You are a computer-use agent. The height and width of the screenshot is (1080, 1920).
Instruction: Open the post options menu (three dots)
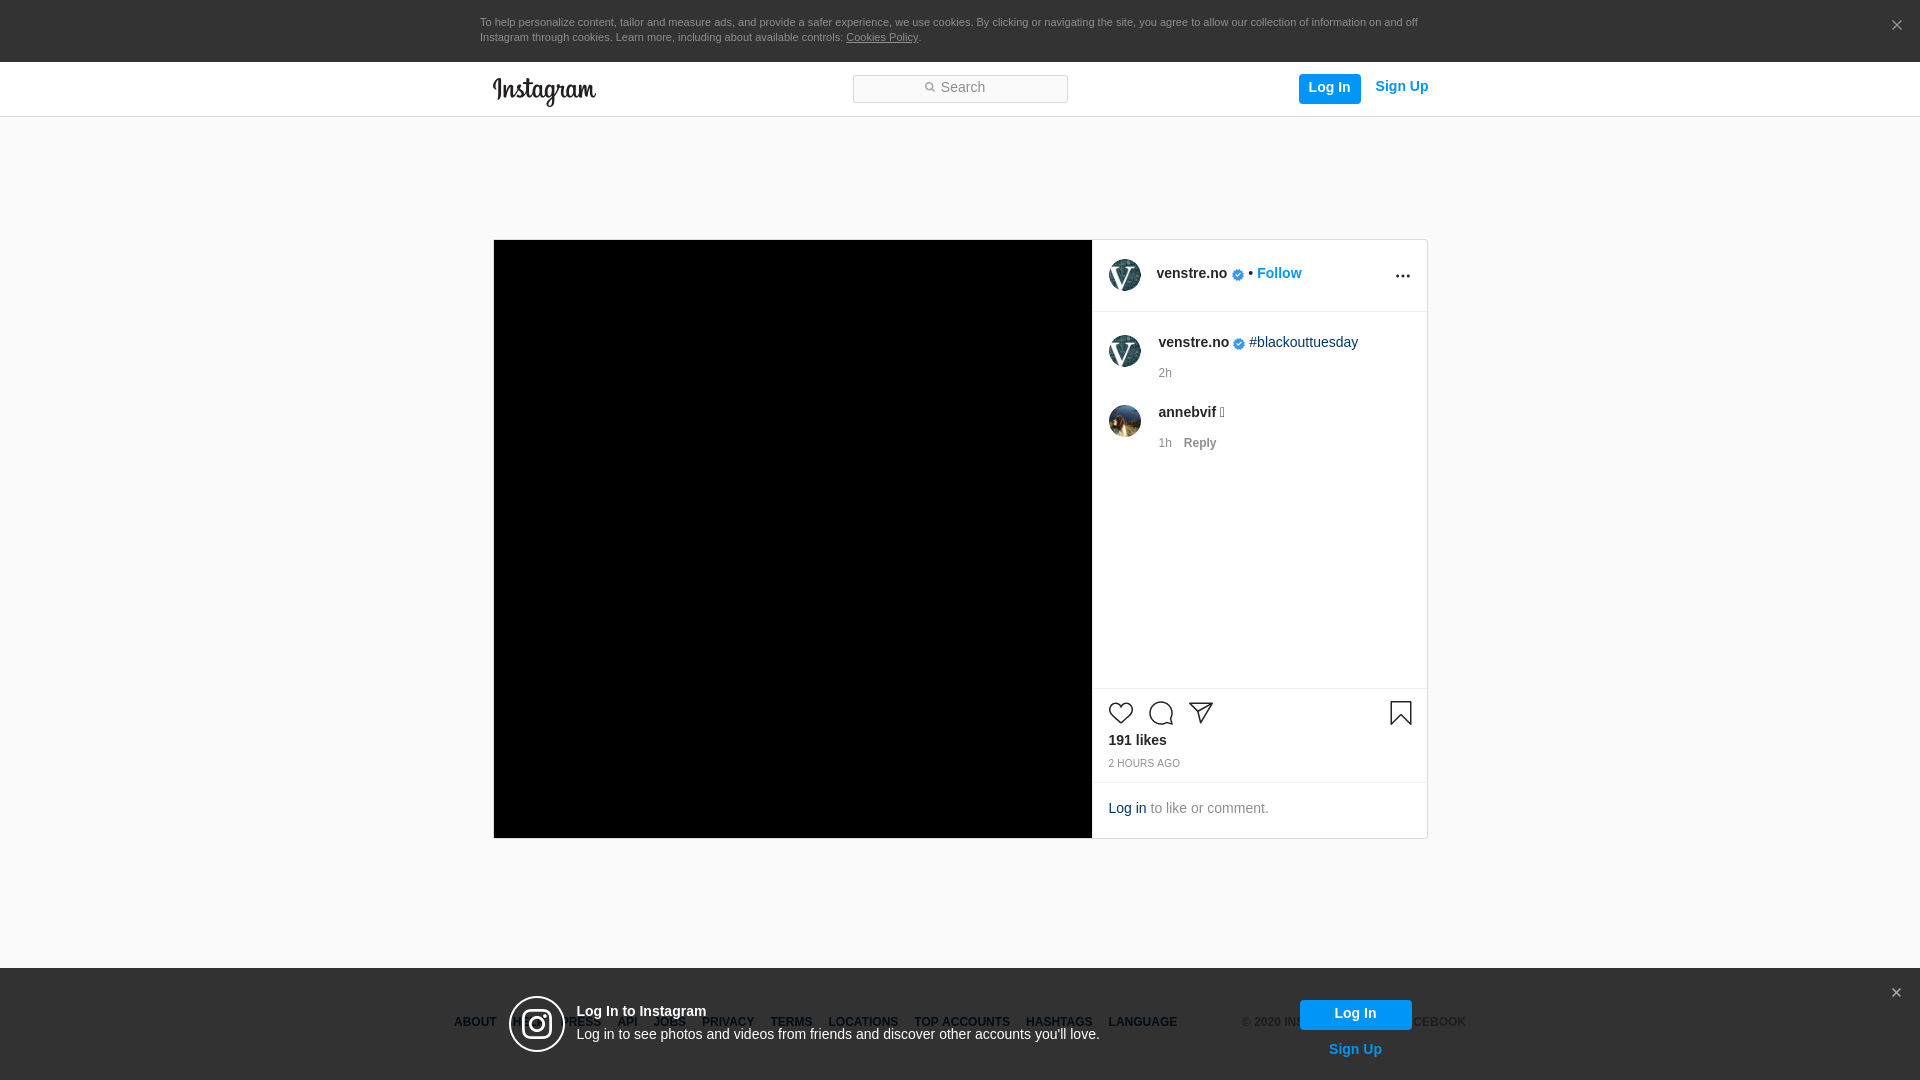point(1402,276)
